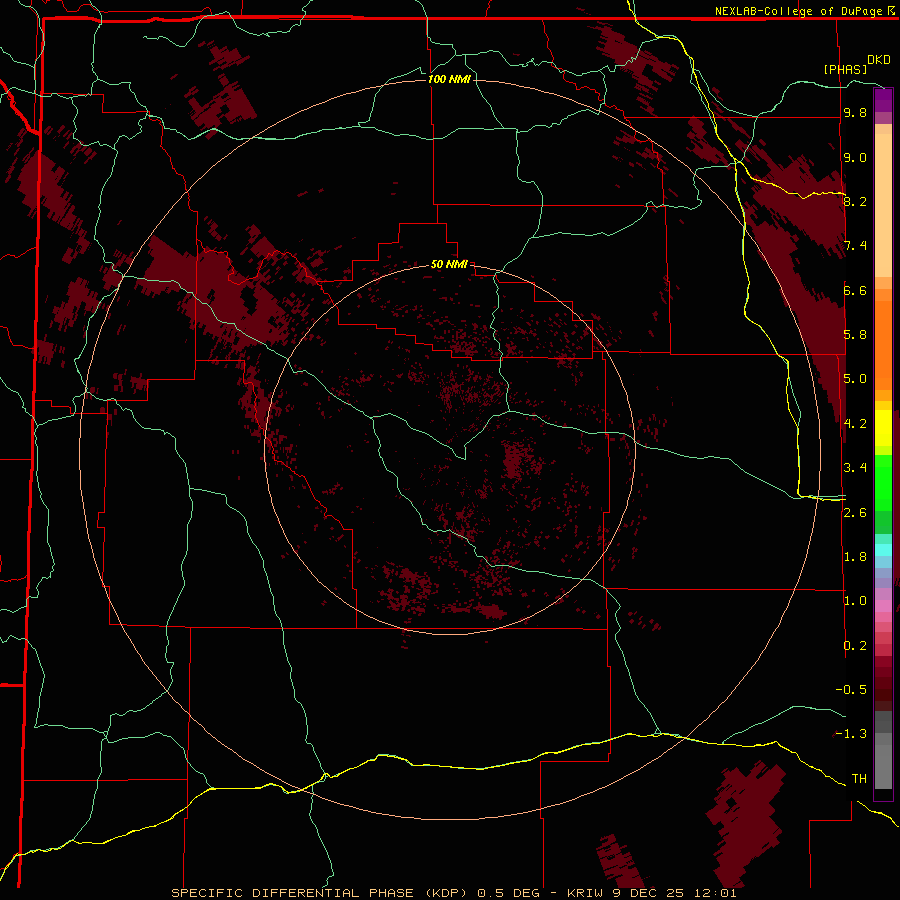Image resolution: width=900 pixels, height=900 pixels.
Task: Click the 1.8 scale value
Action: (855, 557)
